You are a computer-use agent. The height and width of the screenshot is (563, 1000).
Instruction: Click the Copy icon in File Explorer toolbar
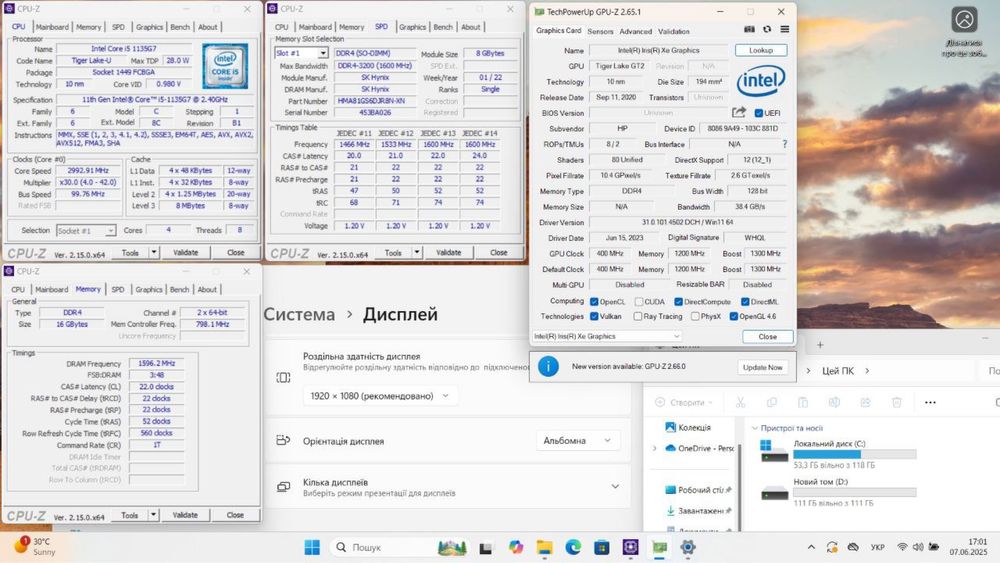772,402
